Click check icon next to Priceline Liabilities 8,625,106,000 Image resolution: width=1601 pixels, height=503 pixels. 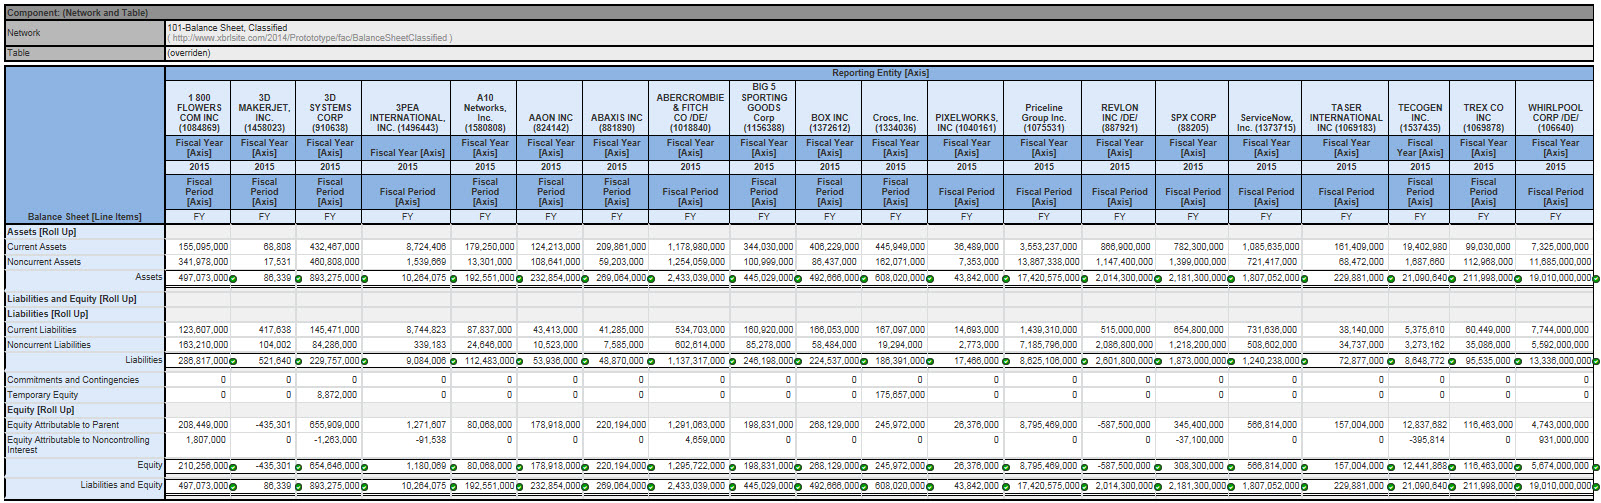(1083, 362)
